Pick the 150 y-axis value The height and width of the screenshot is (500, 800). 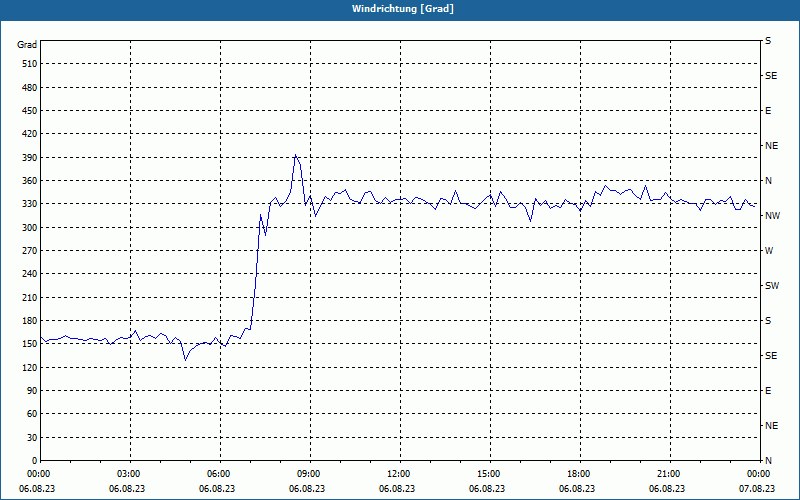[x=30, y=344]
